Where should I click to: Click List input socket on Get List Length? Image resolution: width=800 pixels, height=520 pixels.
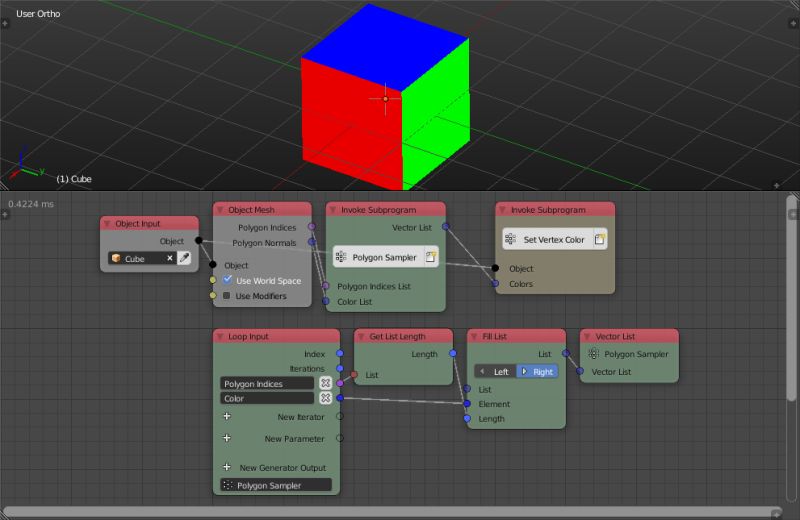click(x=354, y=375)
